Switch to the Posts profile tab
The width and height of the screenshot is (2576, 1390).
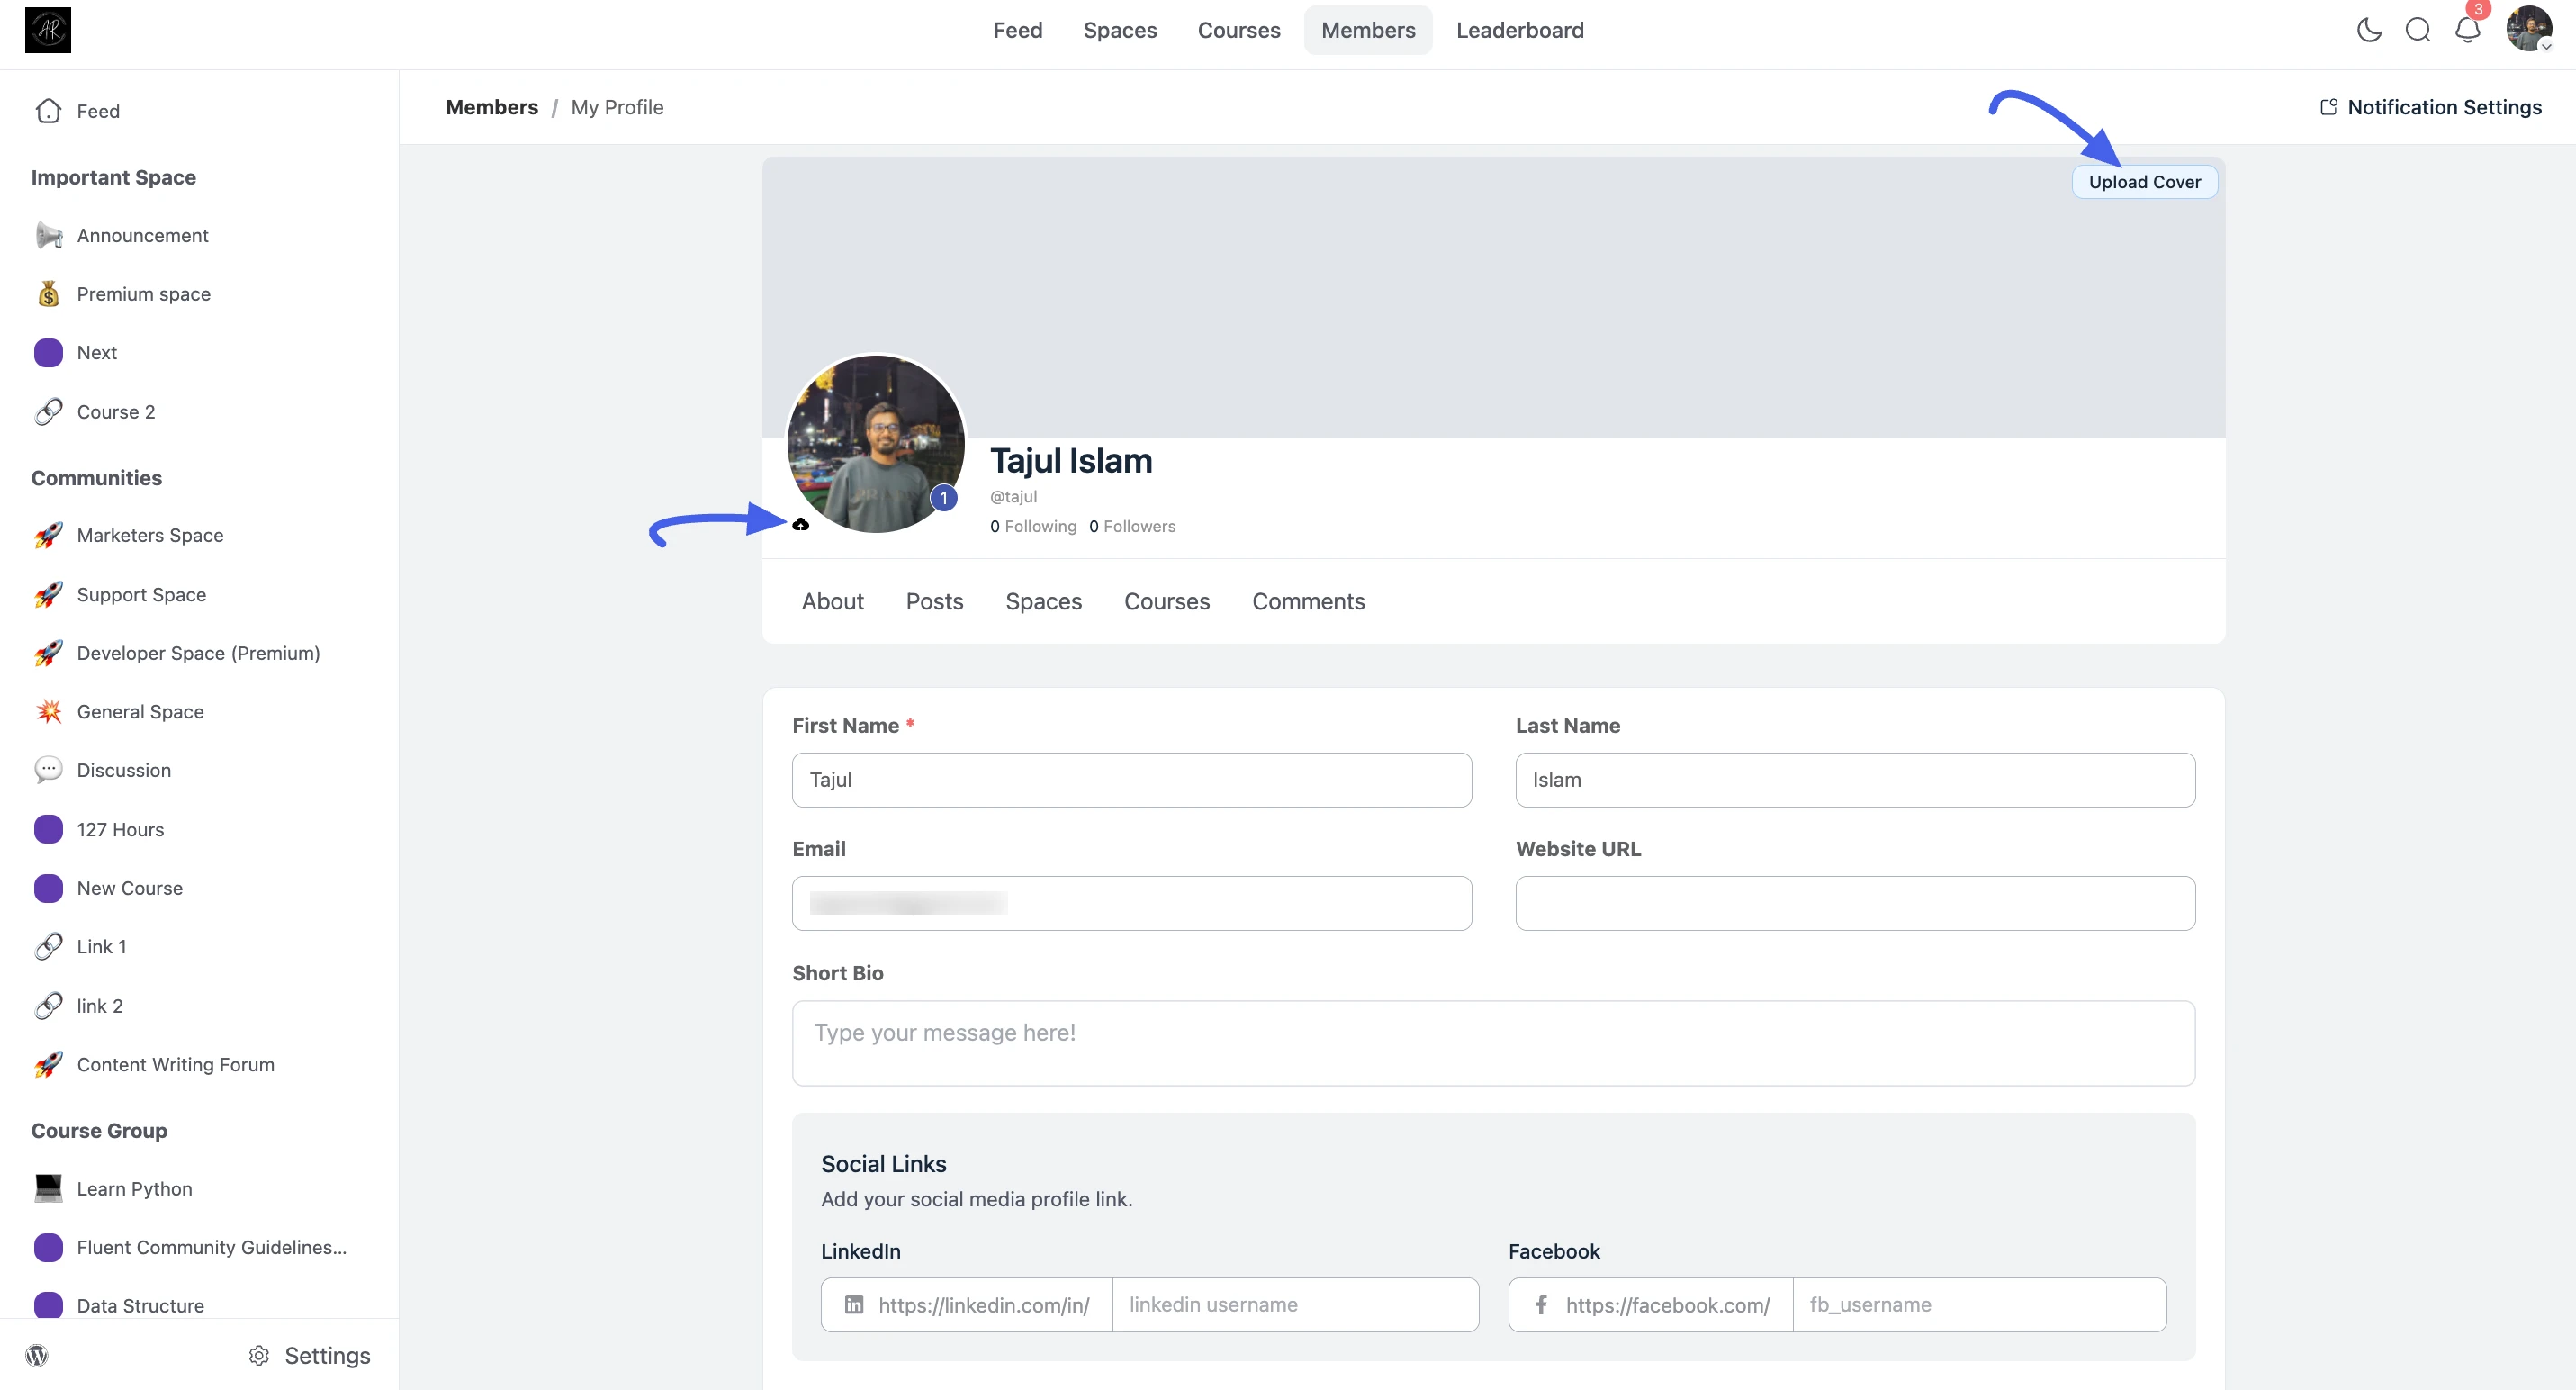[935, 601]
